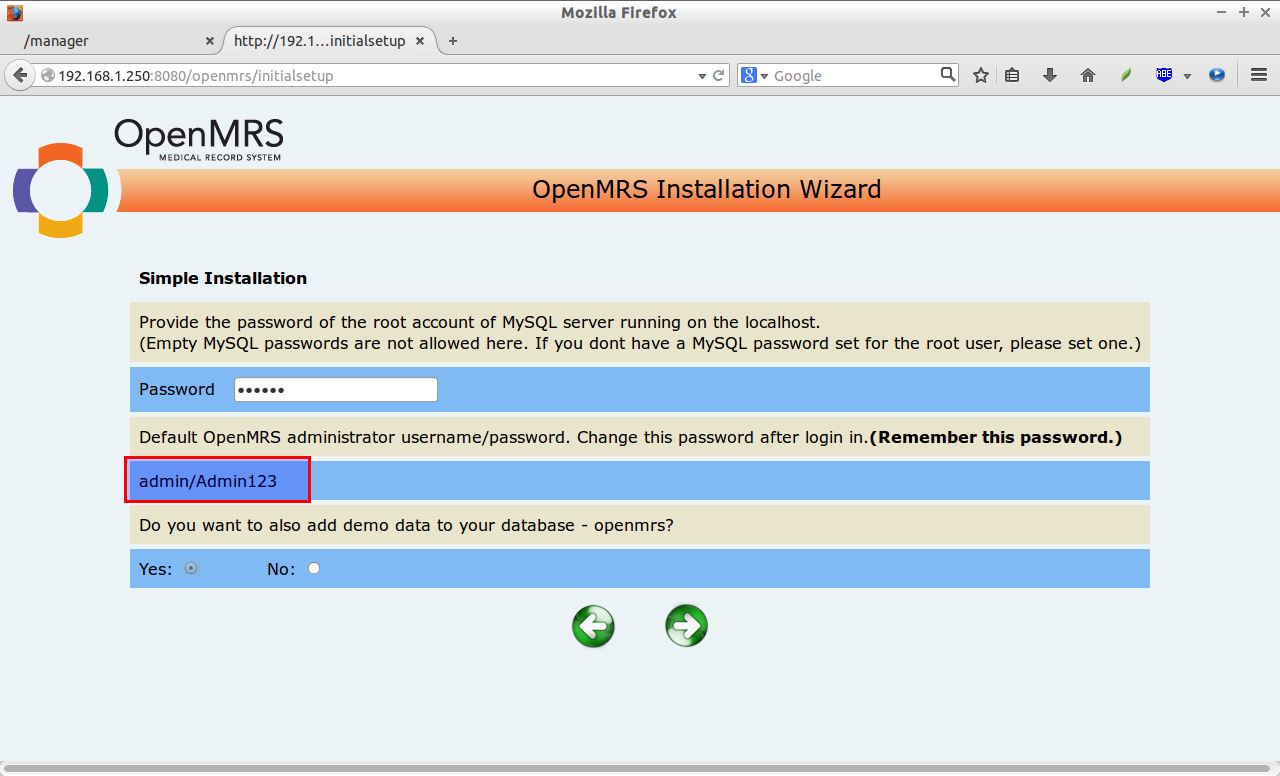1280x776 pixels.
Task: Click the Simple Installation heading
Action: click(x=223, y=278)
